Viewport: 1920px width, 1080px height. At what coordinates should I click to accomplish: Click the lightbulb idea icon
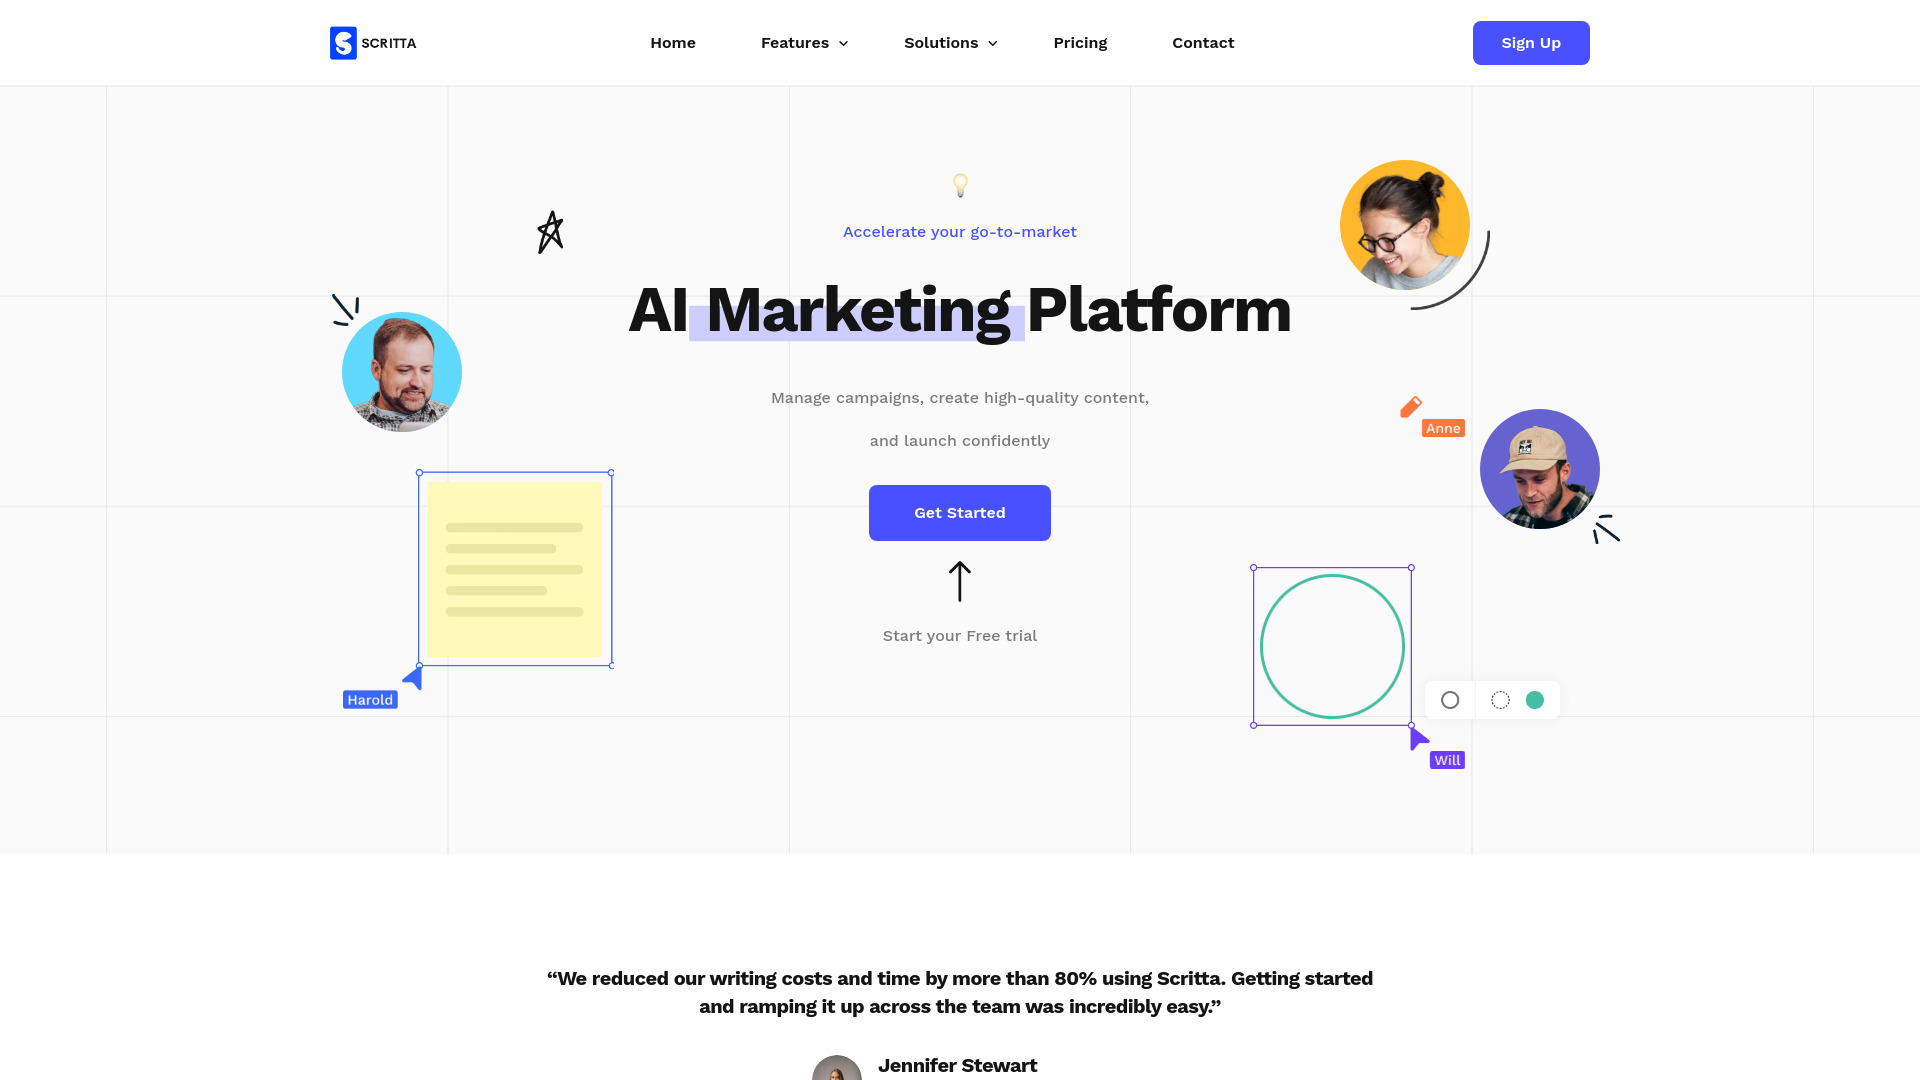(960, 185)
